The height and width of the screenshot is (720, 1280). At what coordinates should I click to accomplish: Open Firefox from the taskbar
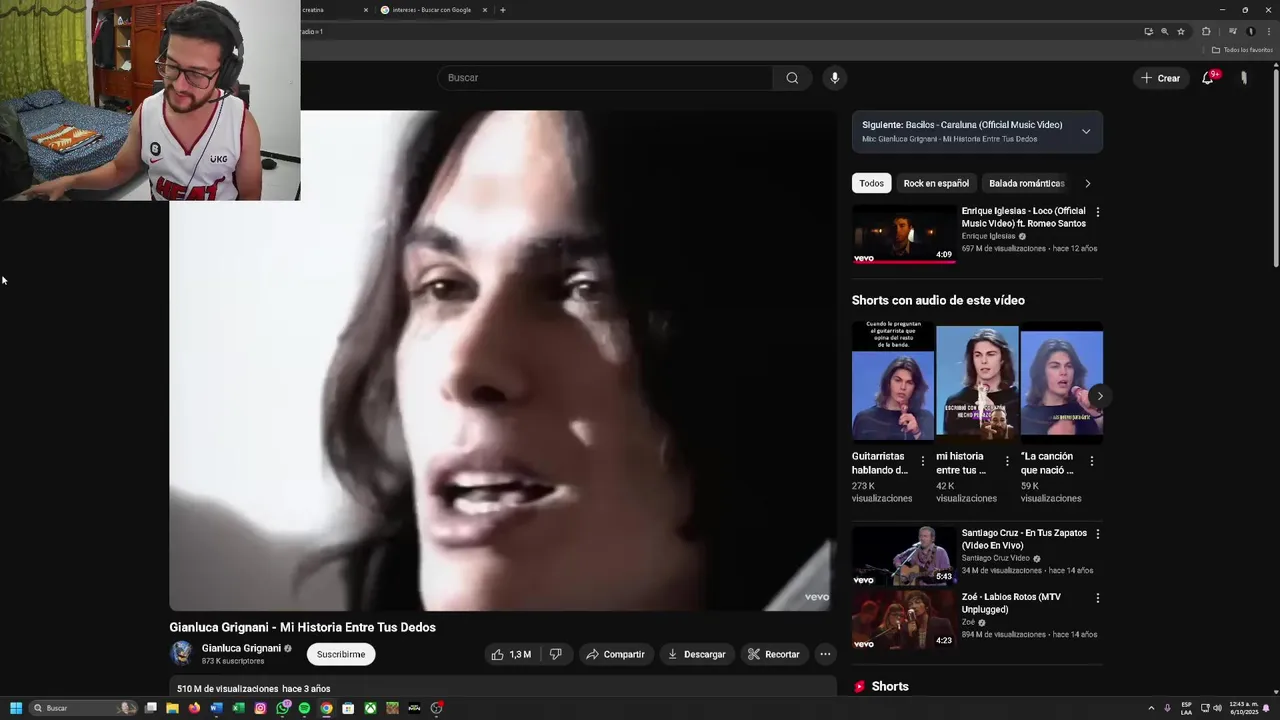tap(194, 708)
